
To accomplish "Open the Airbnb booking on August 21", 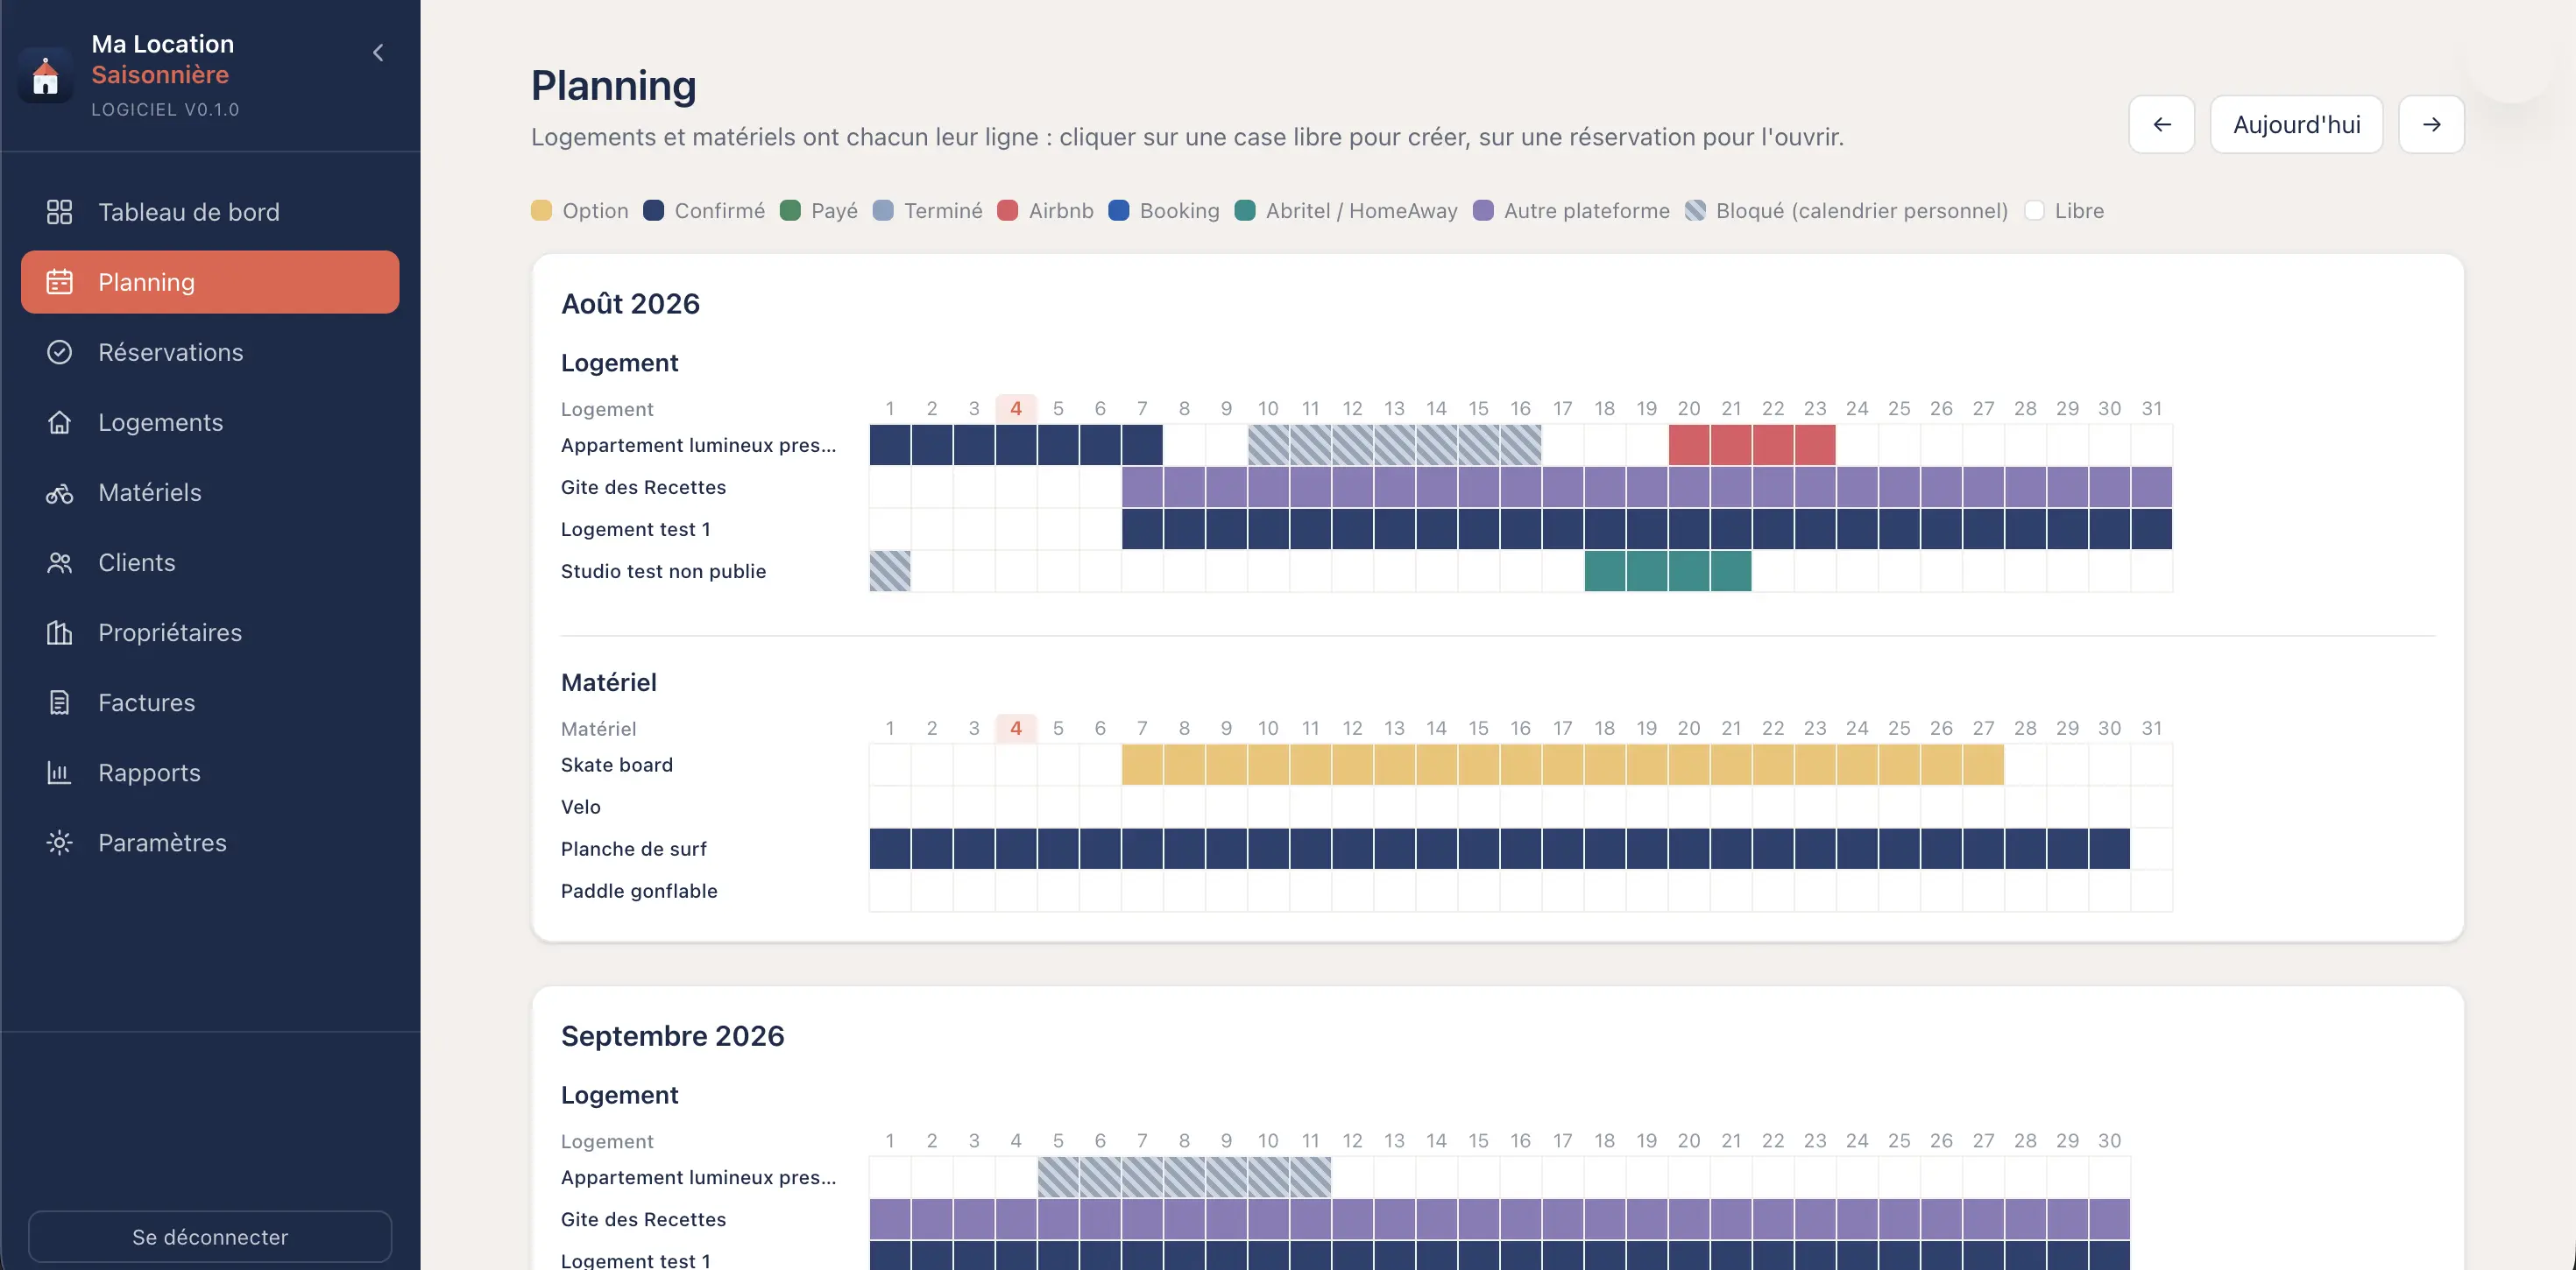I will [1731, 445].
